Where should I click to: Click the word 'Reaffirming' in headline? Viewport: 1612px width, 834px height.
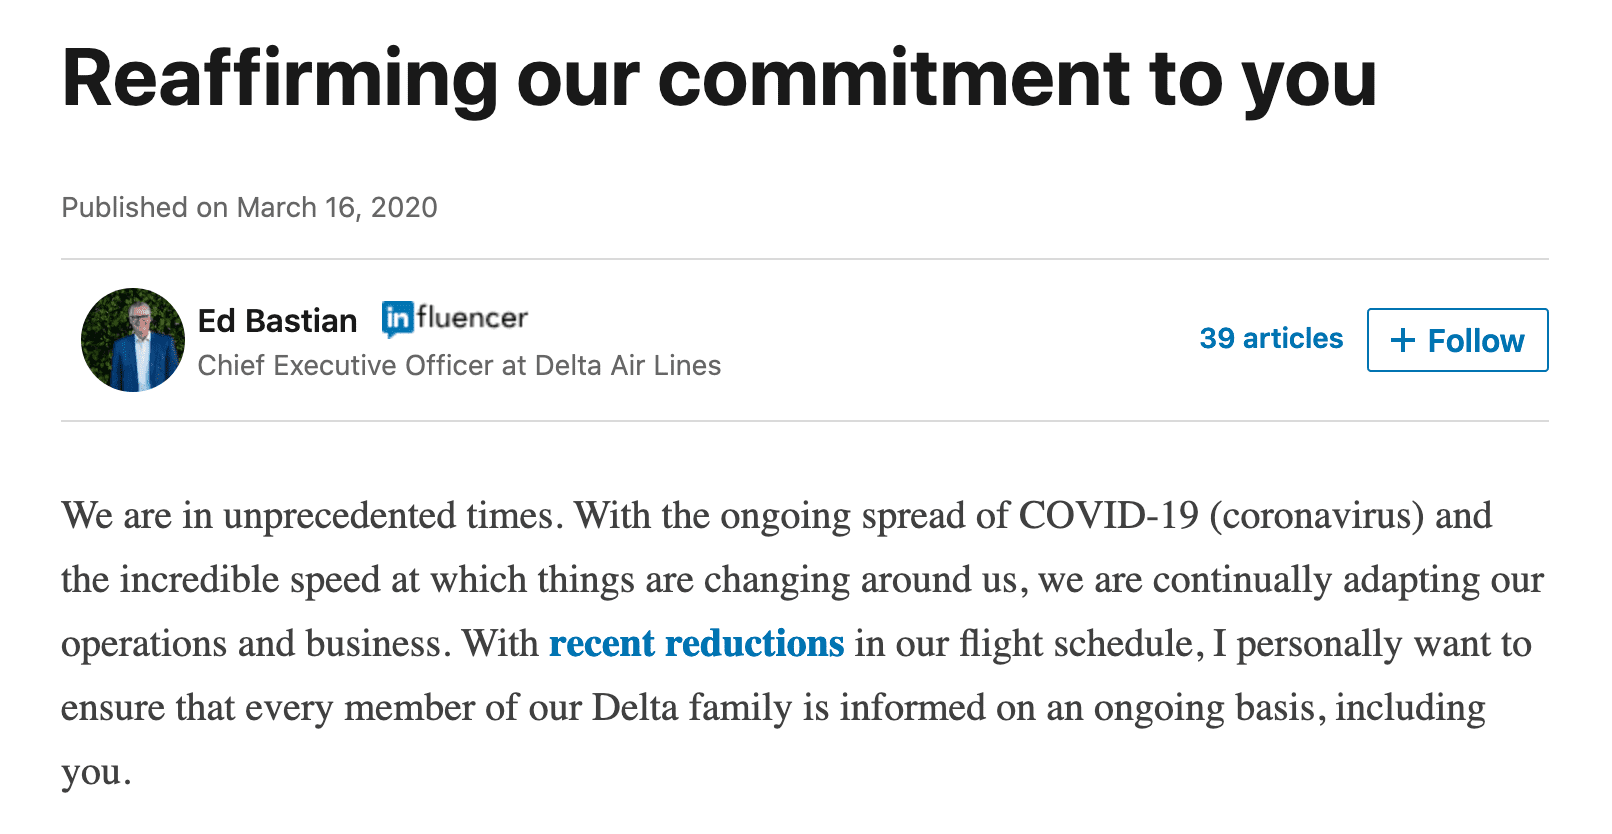(279, 80)
